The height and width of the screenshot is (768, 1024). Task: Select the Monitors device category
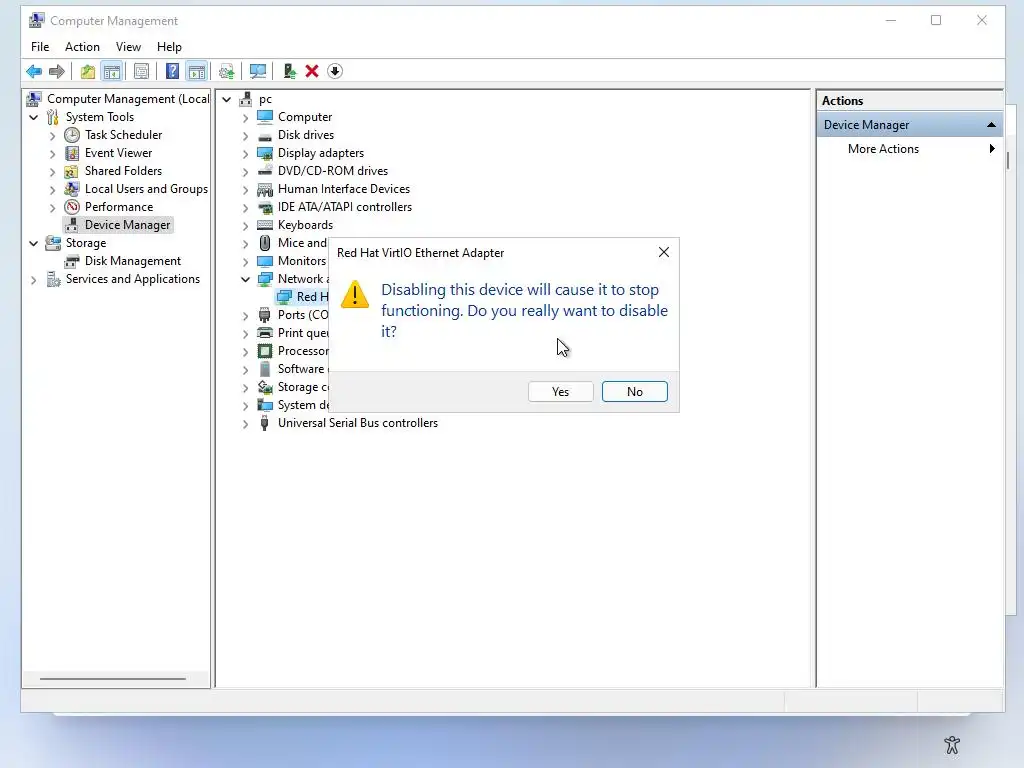302,261
